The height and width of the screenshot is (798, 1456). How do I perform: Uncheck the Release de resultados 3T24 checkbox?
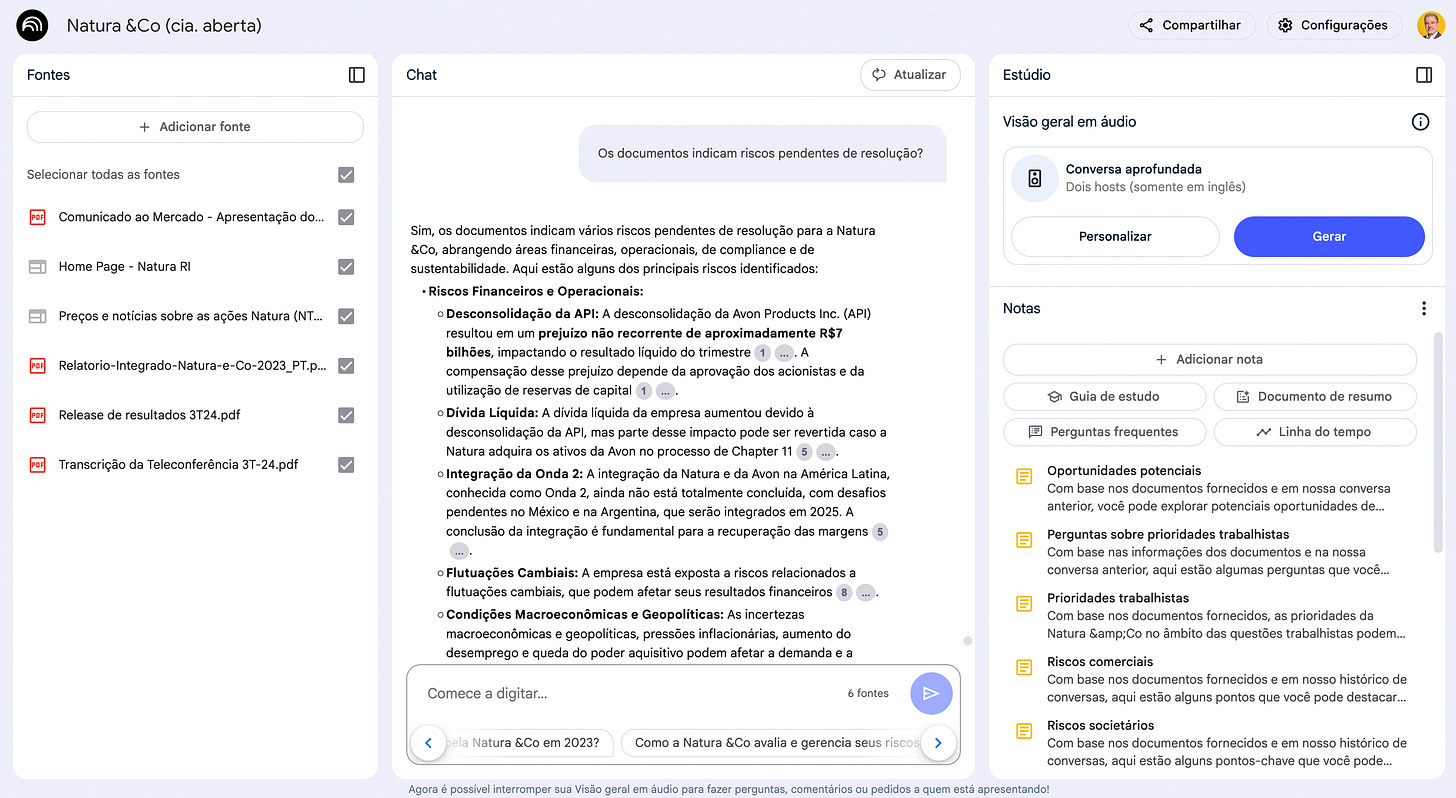click(x=346, y=415)
